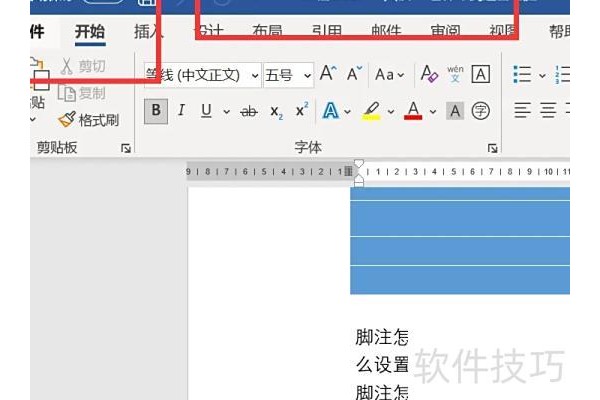Screen dimensions: 600x400
Task: Click the first text line 脚注怎 in the document
Action: 382,337
